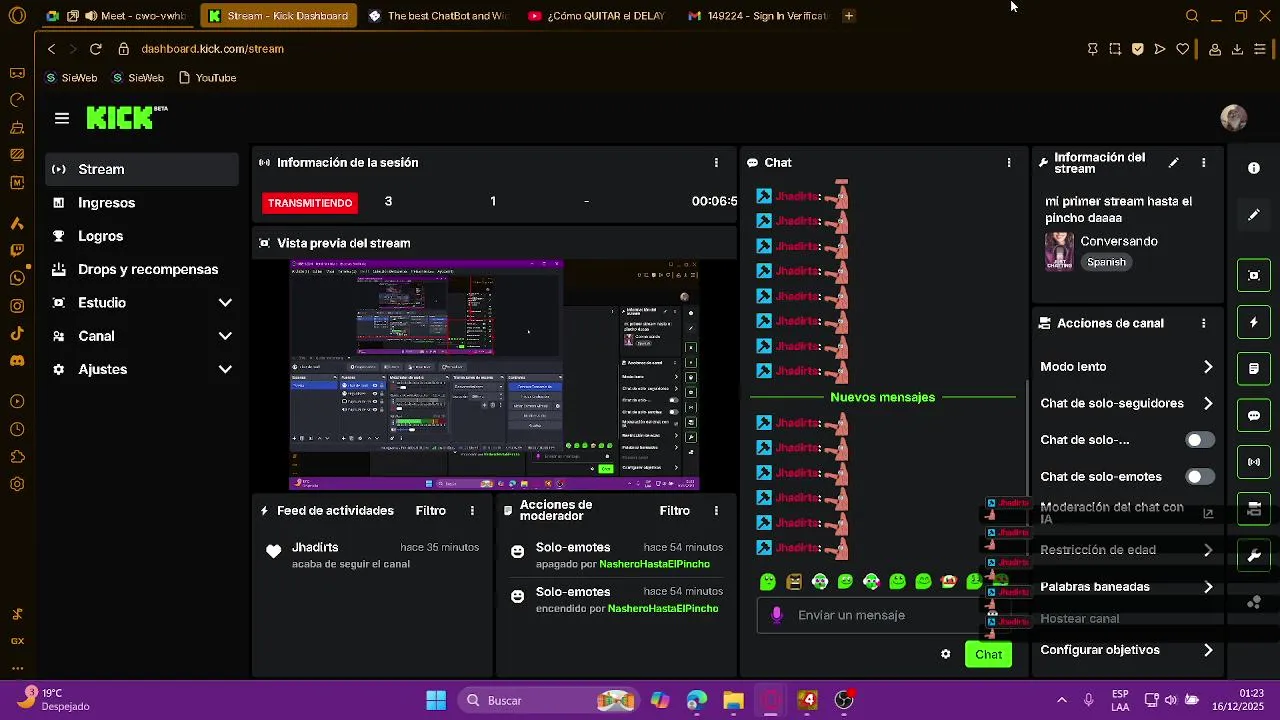Click microphone icon in message box
This screenshot has width=1280, height=720.
coord(777,615)
